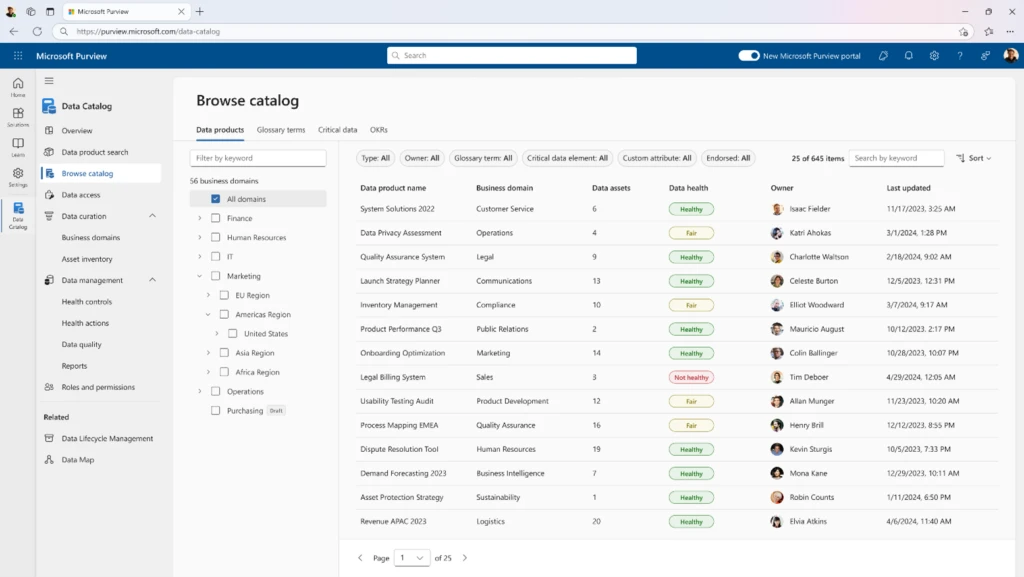Image resolution: width=1024 pixels, height=577 pixels.
Task: Uncheck the All domains checkbox
Action: pyautogui.click(x=214, y=199)
